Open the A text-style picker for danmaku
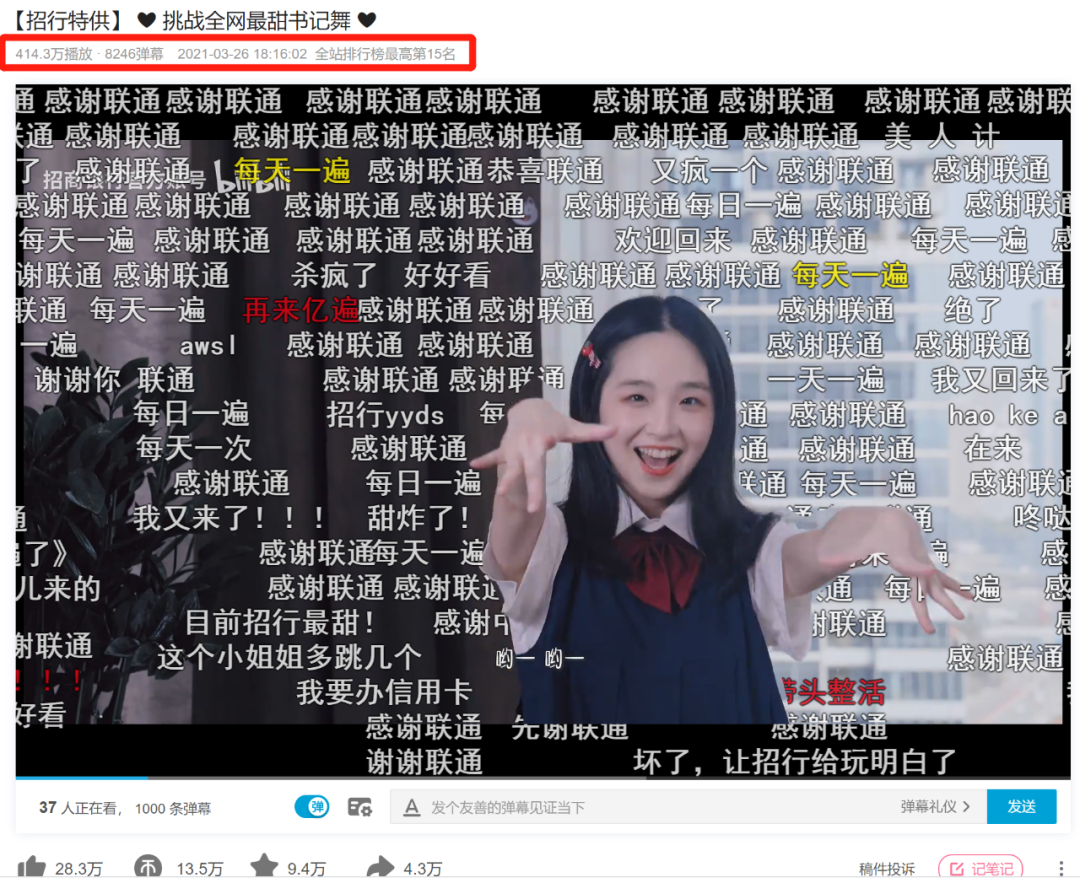 tap(412, 807)
